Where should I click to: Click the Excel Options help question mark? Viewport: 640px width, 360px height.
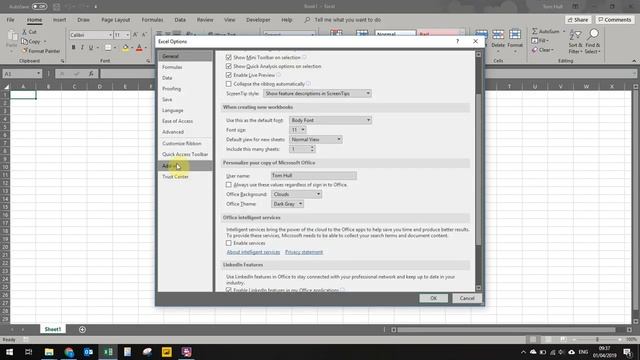point(458,41)
